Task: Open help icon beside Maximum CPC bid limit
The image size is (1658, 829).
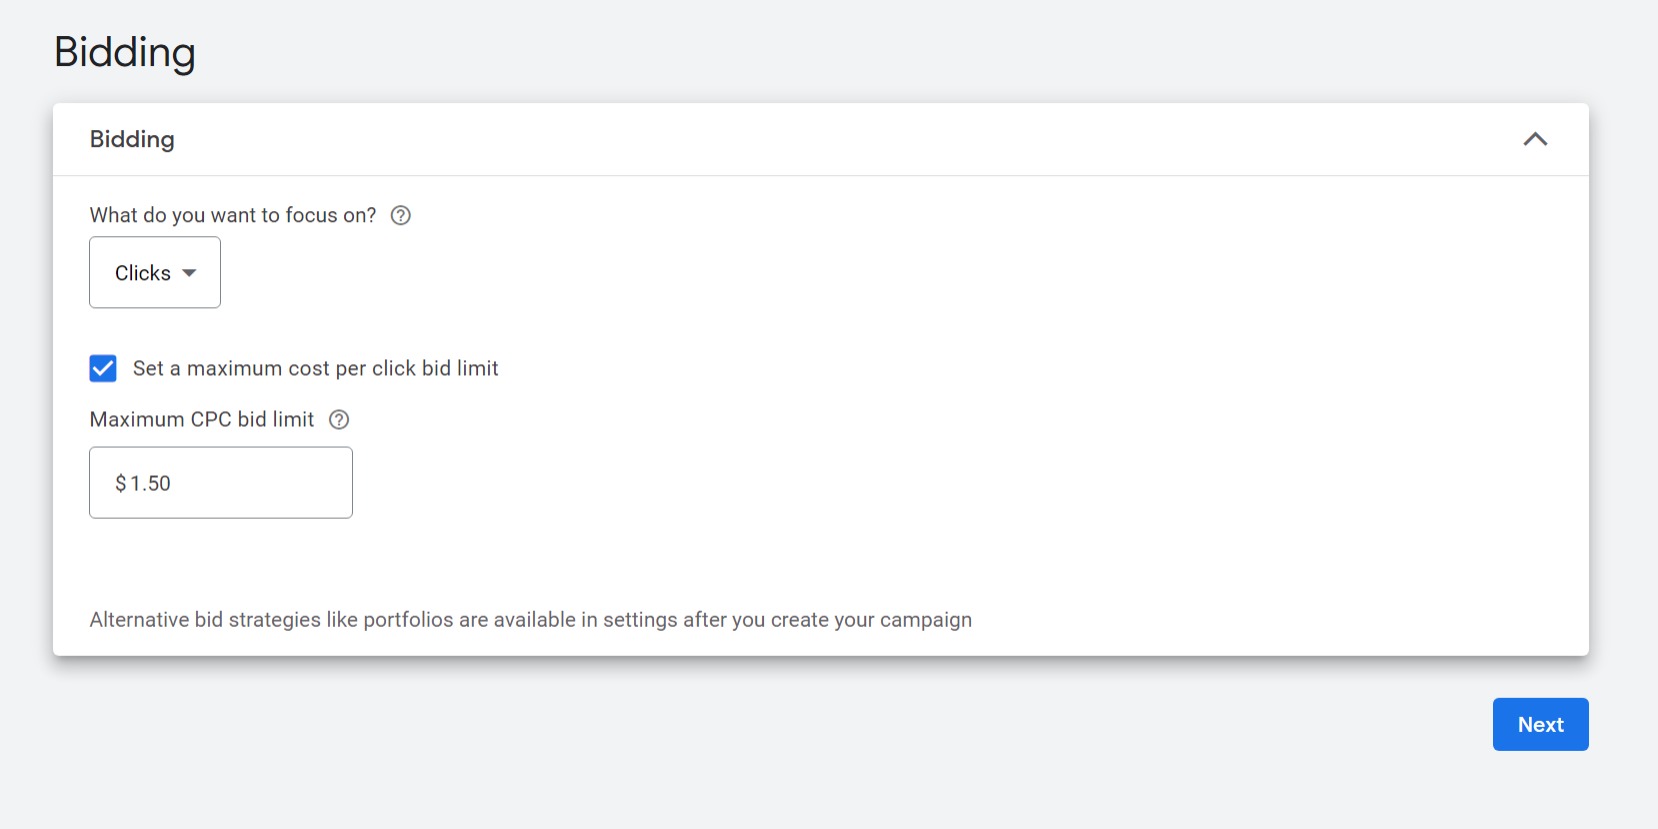Action: coord(339,419)
